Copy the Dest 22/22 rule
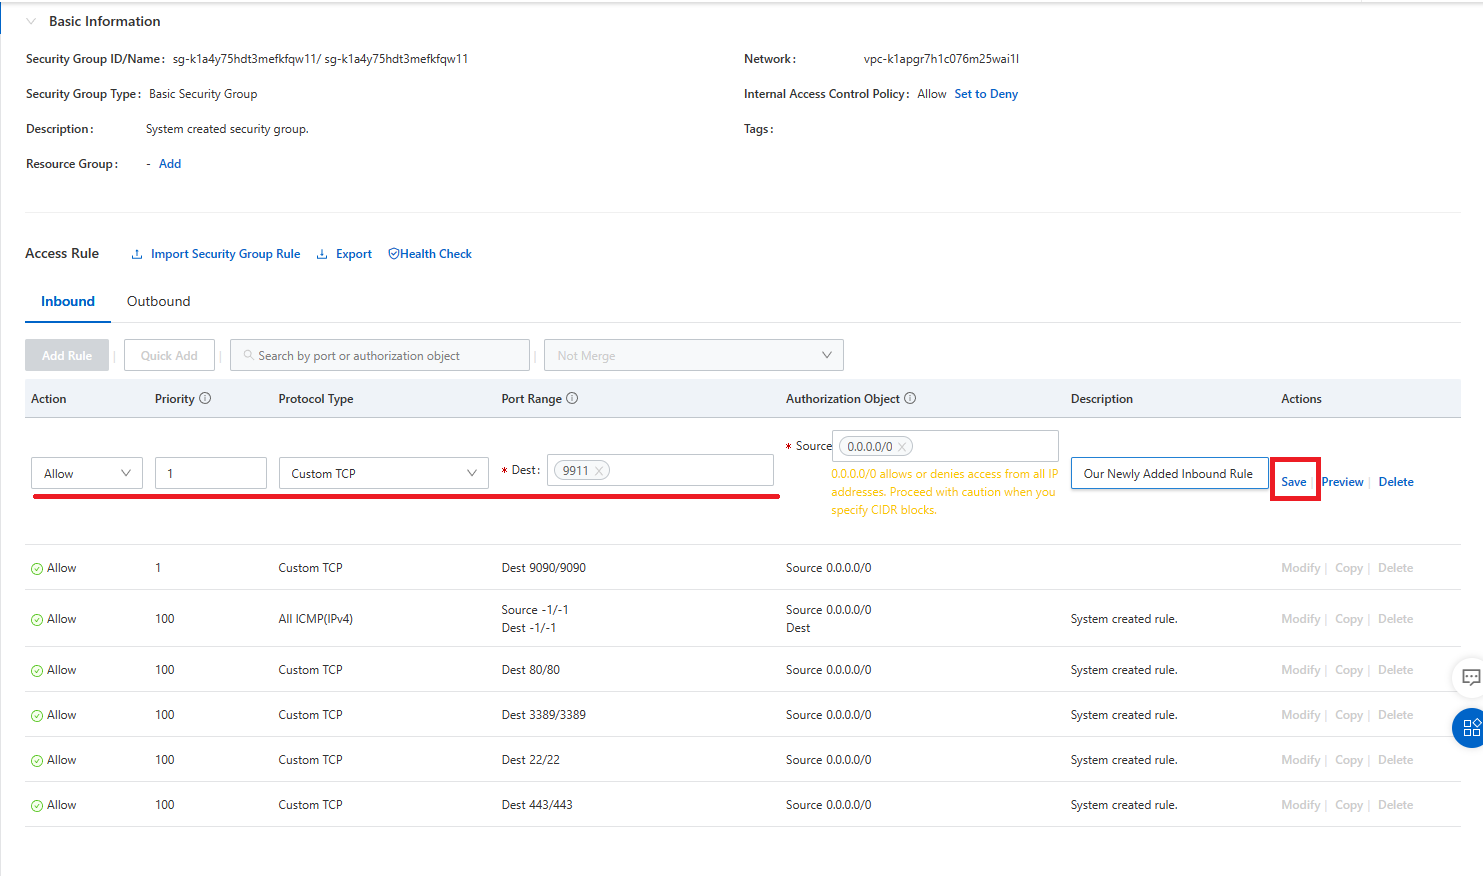 point(1349,760)
